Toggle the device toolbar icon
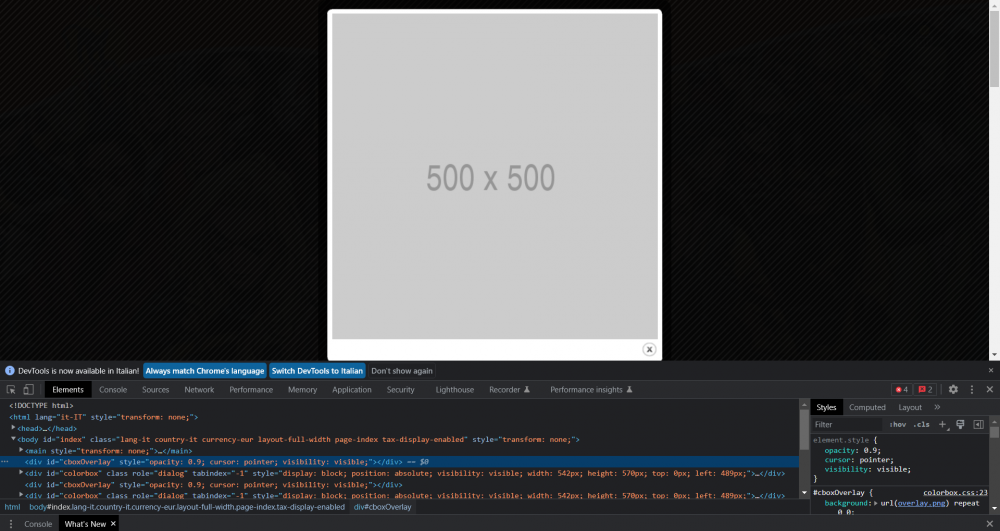Image resolution: width=1000 pixels, height=531 pixels. pyautogui.click(x=29, y=389)
